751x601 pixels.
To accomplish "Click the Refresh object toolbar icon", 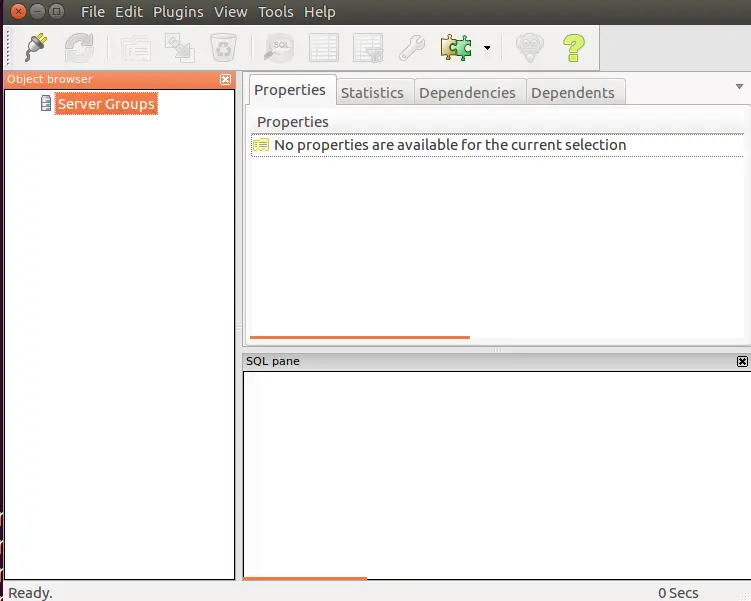I will click(x=79, y=47).
